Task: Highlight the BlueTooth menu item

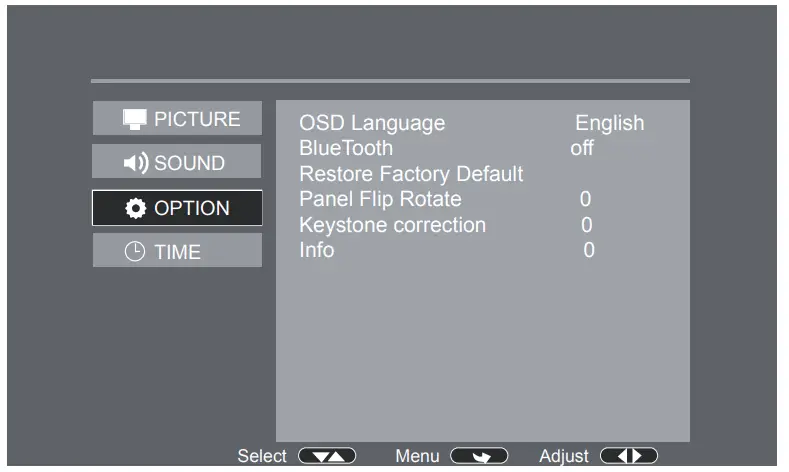Action: [x=346, y=148]
